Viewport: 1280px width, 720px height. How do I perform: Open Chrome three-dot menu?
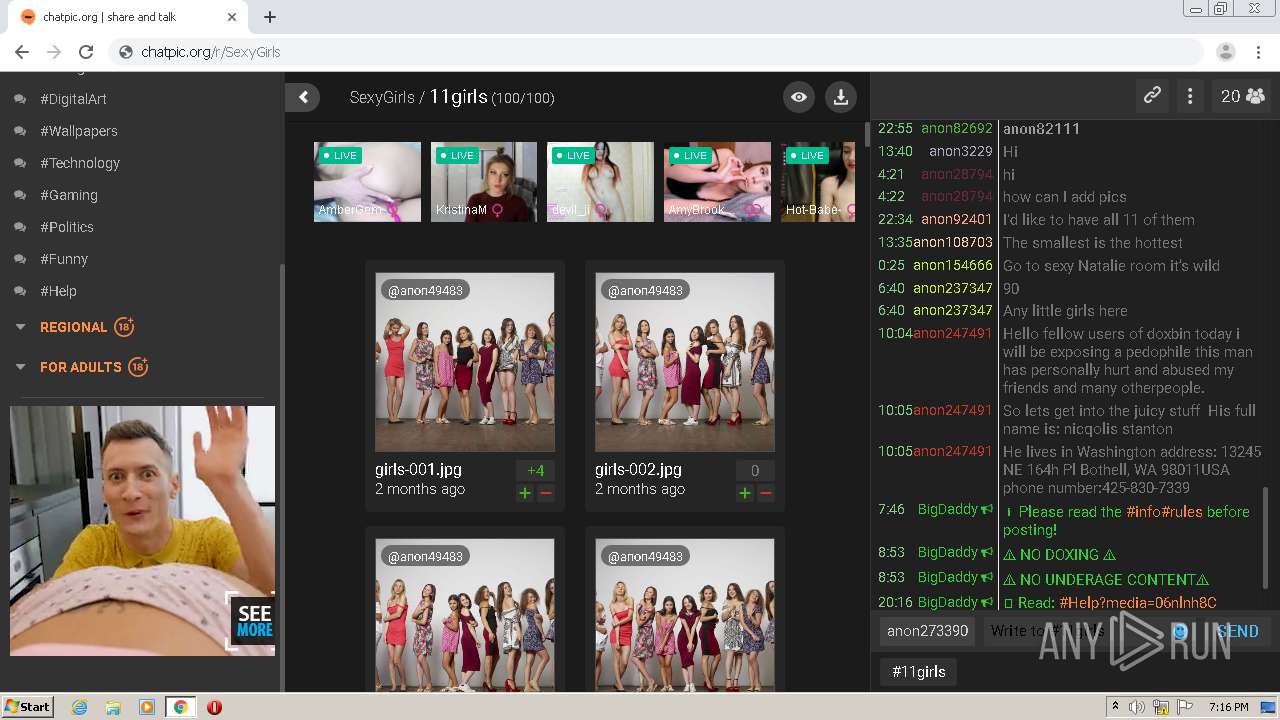click(x=1258, y=52)
